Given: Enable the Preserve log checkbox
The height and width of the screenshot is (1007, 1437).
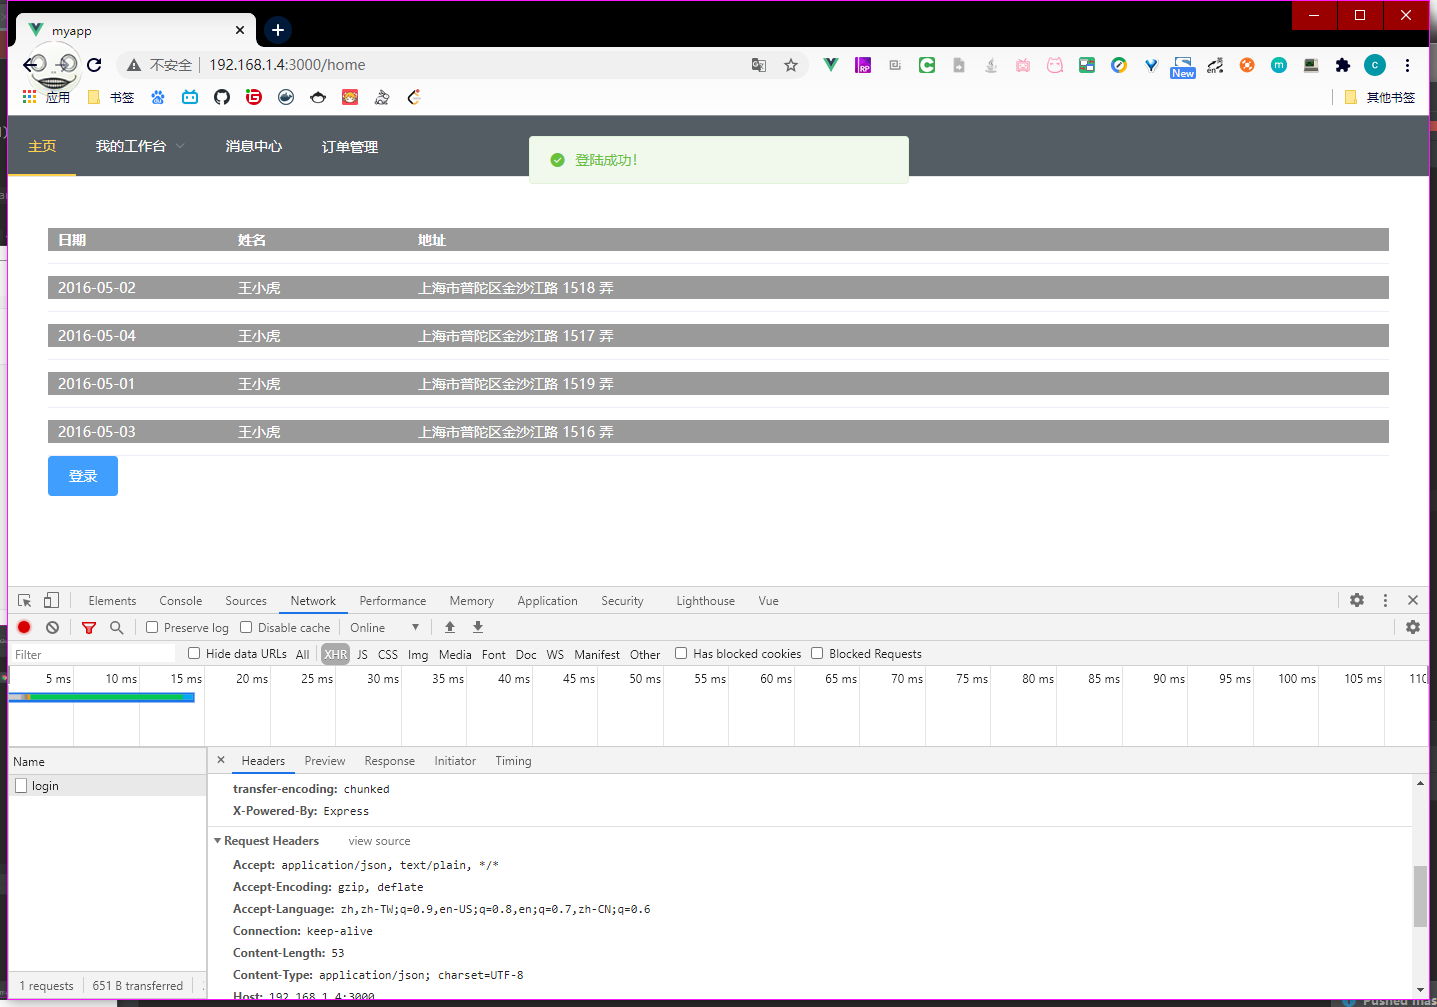Looking at the screenshot, I should pos(152,628).
